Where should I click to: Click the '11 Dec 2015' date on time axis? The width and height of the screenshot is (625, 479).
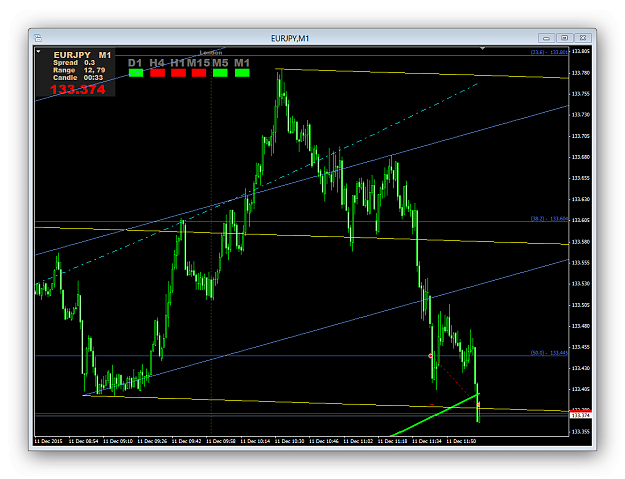pos(49,441)
